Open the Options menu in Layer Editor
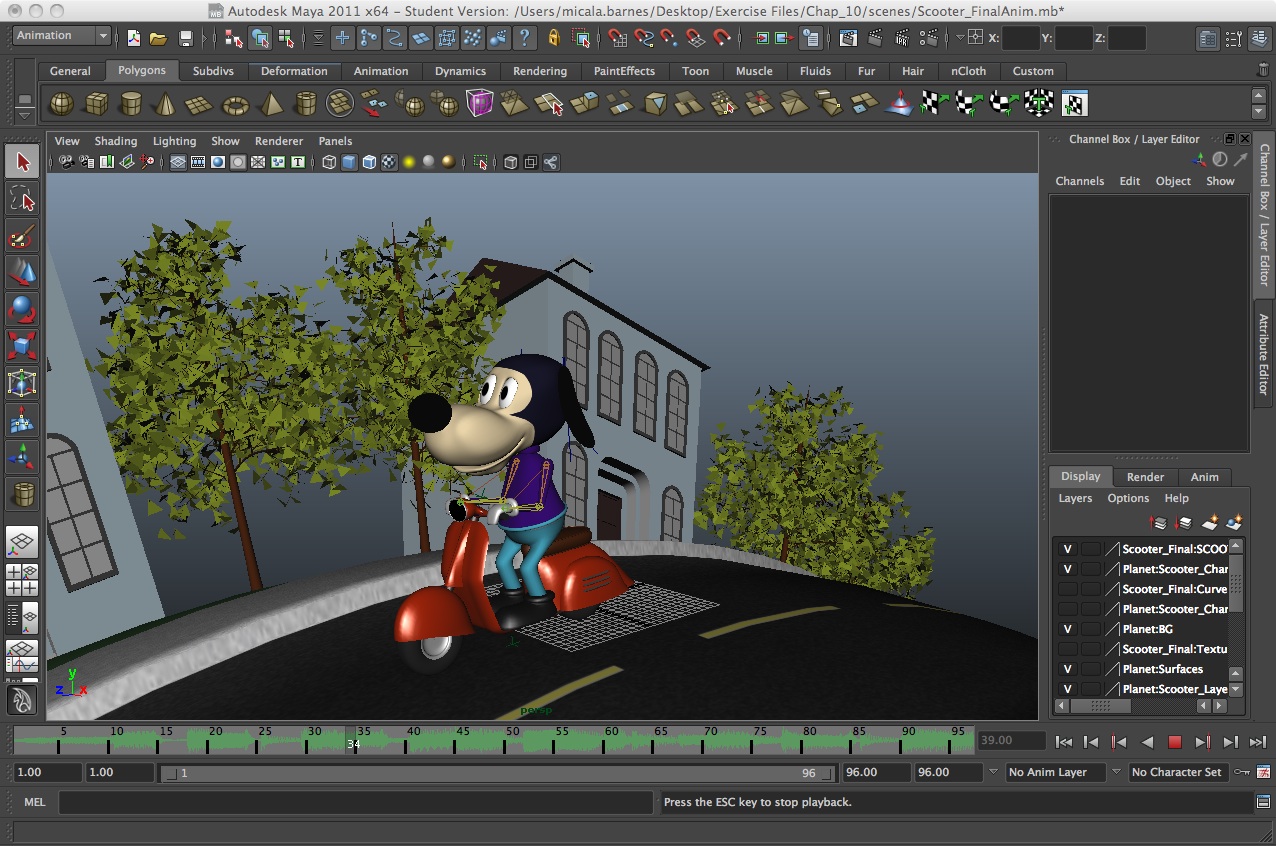 (1127, 498)
